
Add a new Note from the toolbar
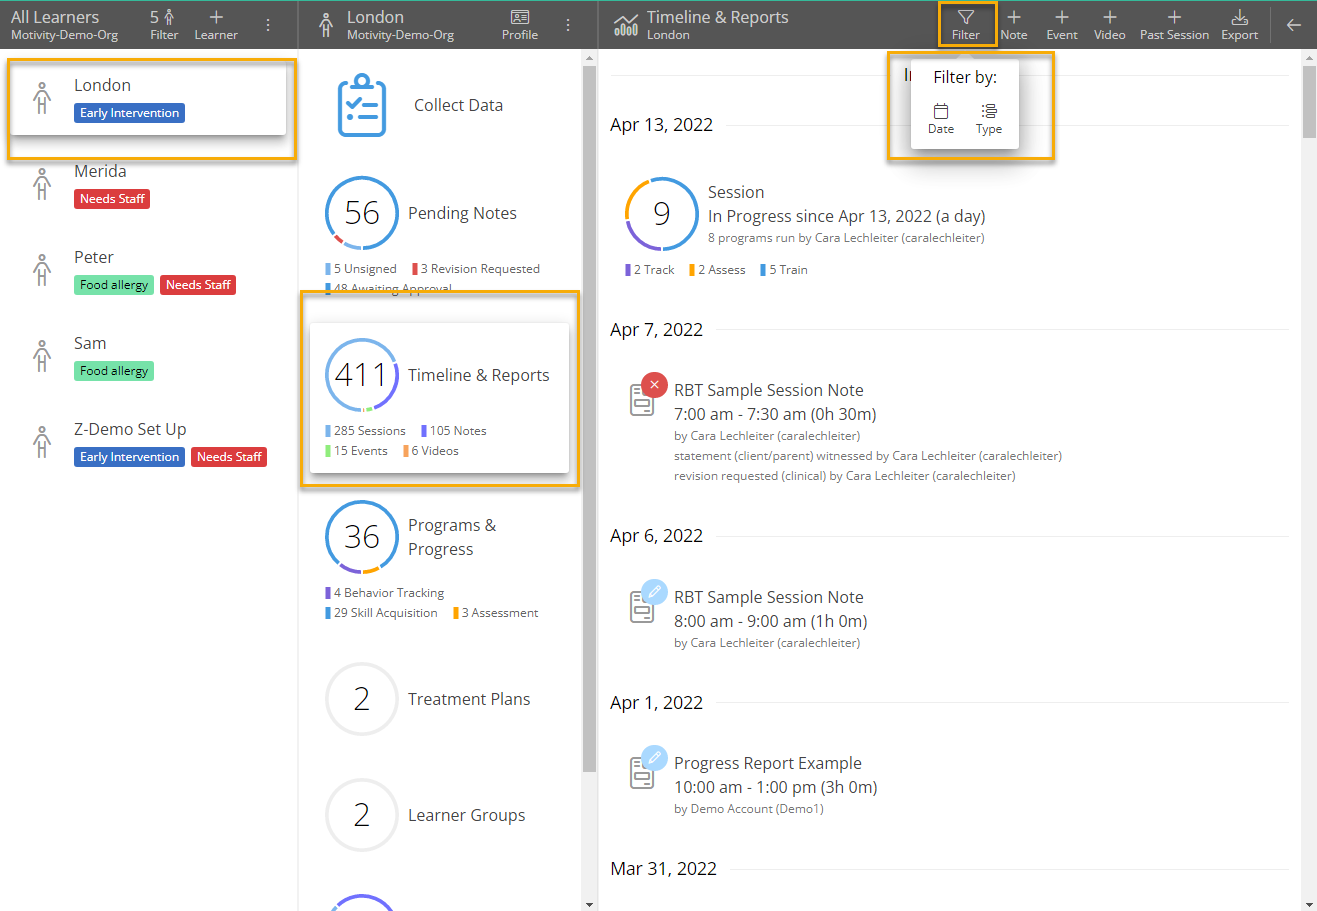point(1013,24)
